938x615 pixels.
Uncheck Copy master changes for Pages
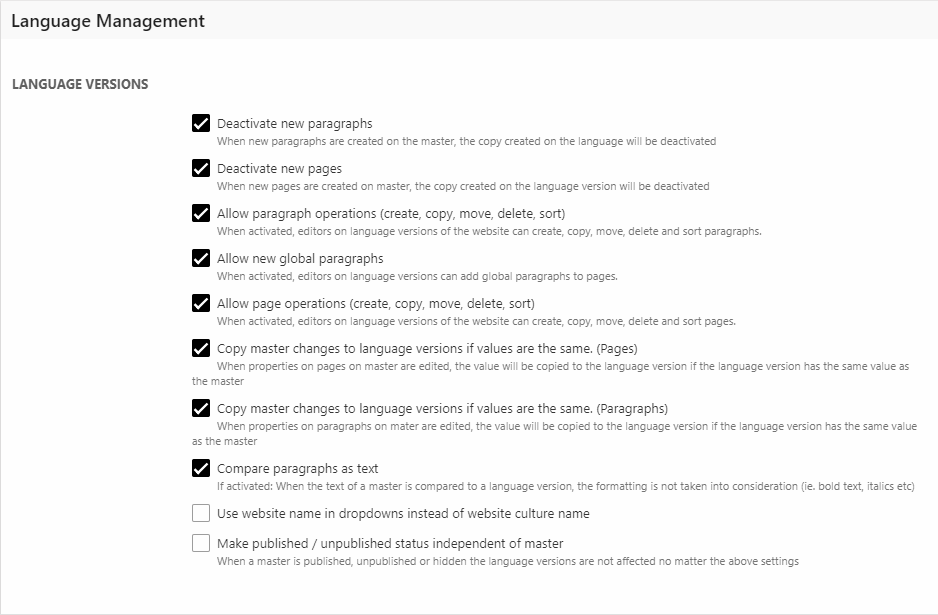click(x=201, y=349)
